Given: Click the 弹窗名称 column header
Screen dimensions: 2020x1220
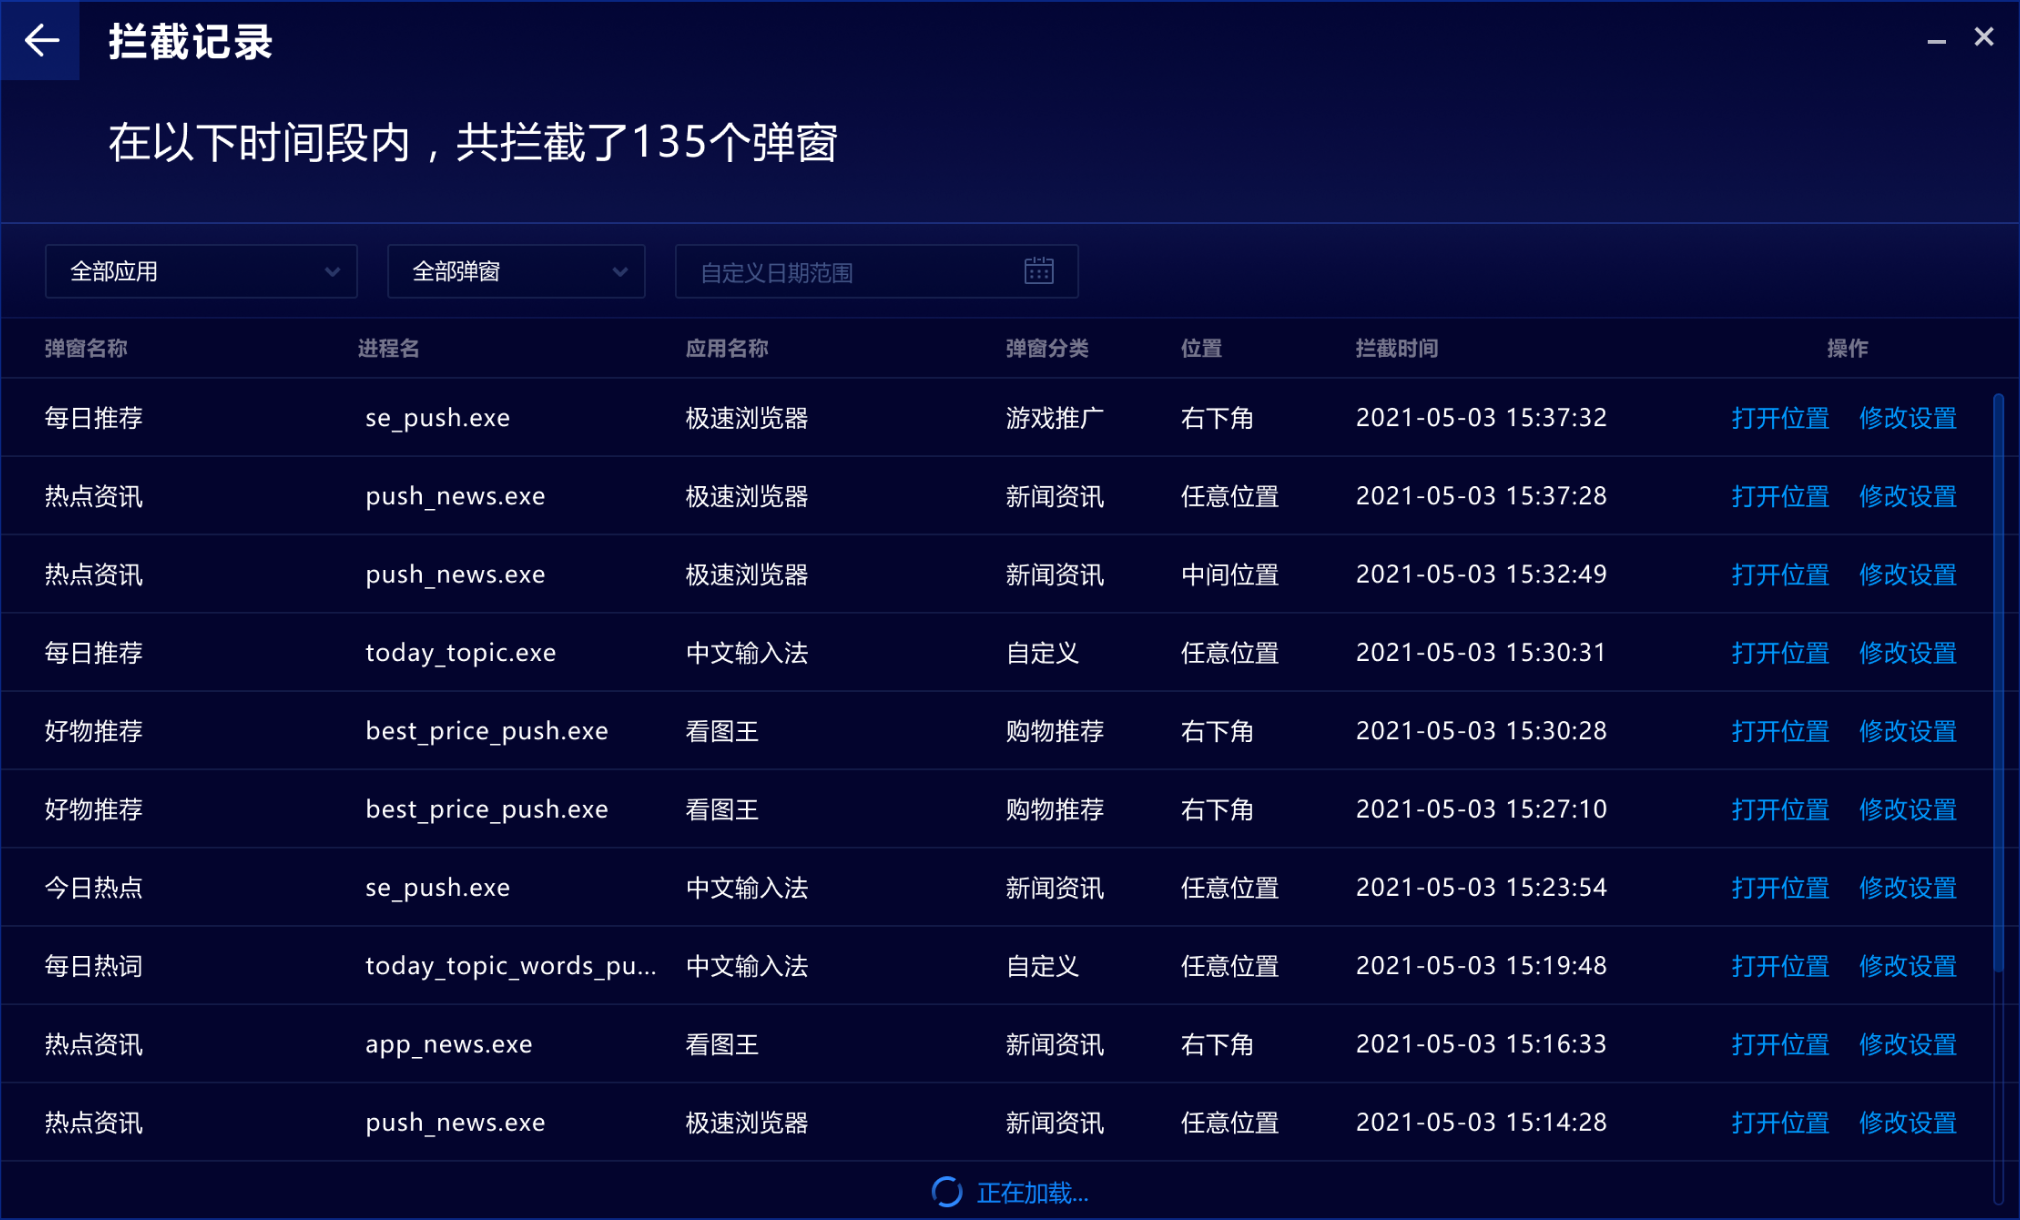Looking at the screenshot, I should click(86, 348).
